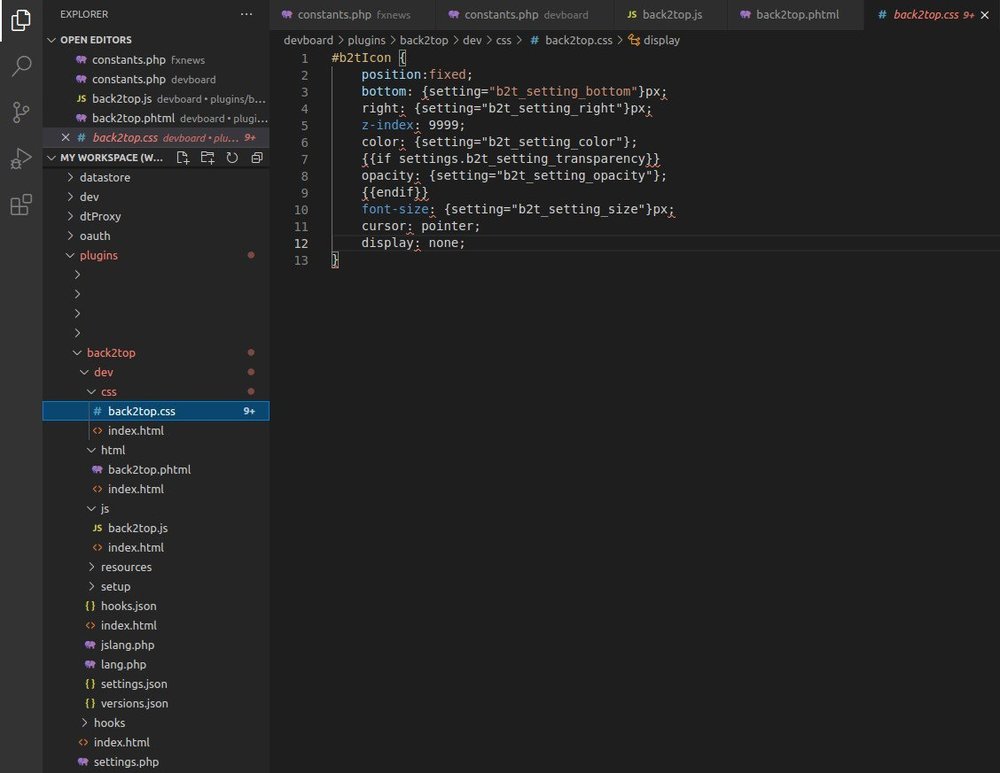Open the Extensions view icon
The image size is (1000, 773).
click(x=20, y=205)
